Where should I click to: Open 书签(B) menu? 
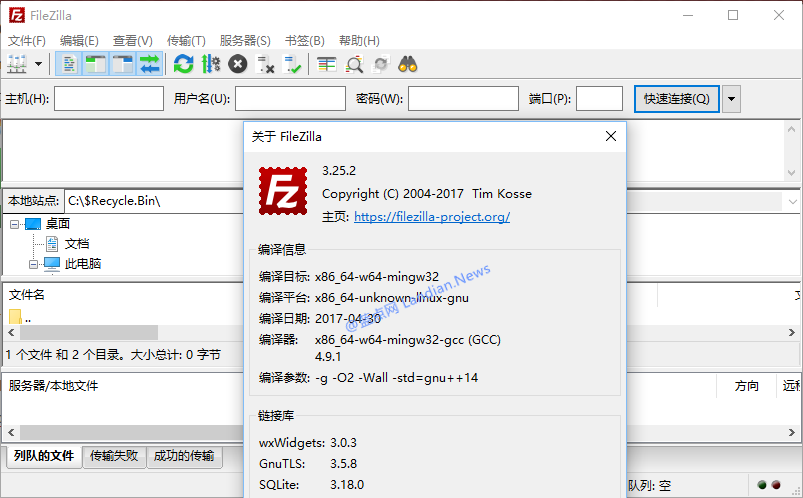(305, 40)
